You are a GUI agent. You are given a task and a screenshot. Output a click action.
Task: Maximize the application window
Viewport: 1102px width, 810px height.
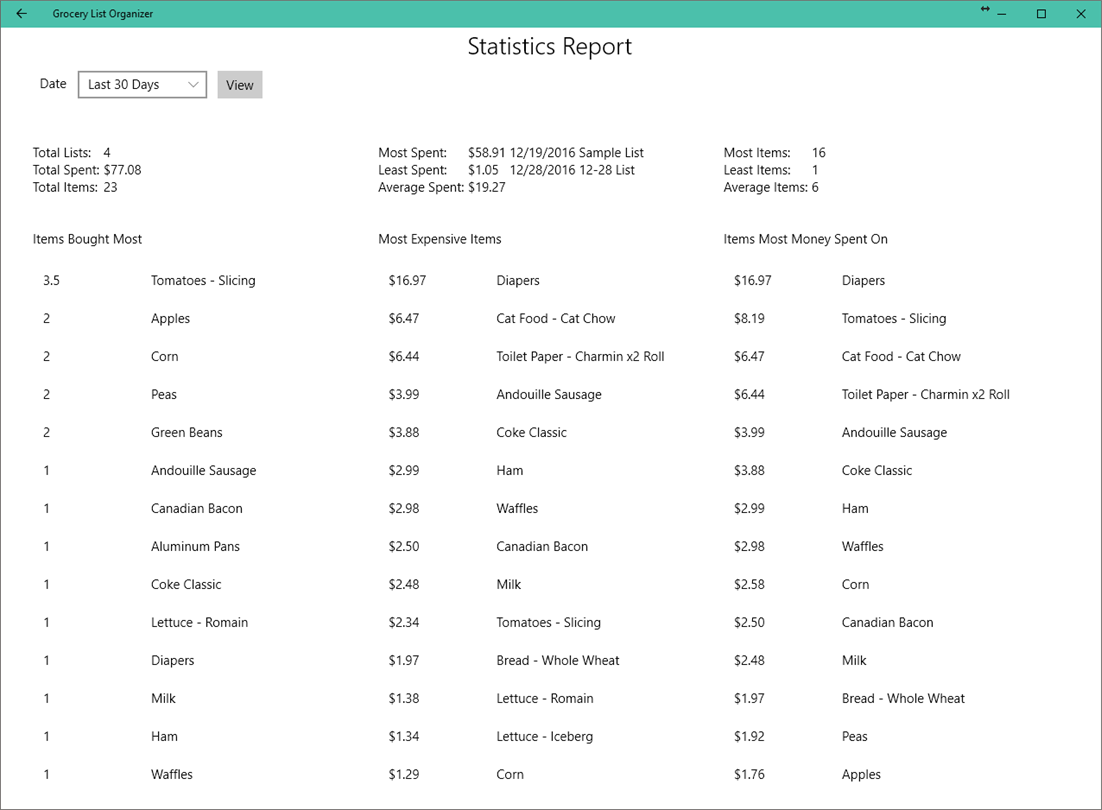[1042, 14]
